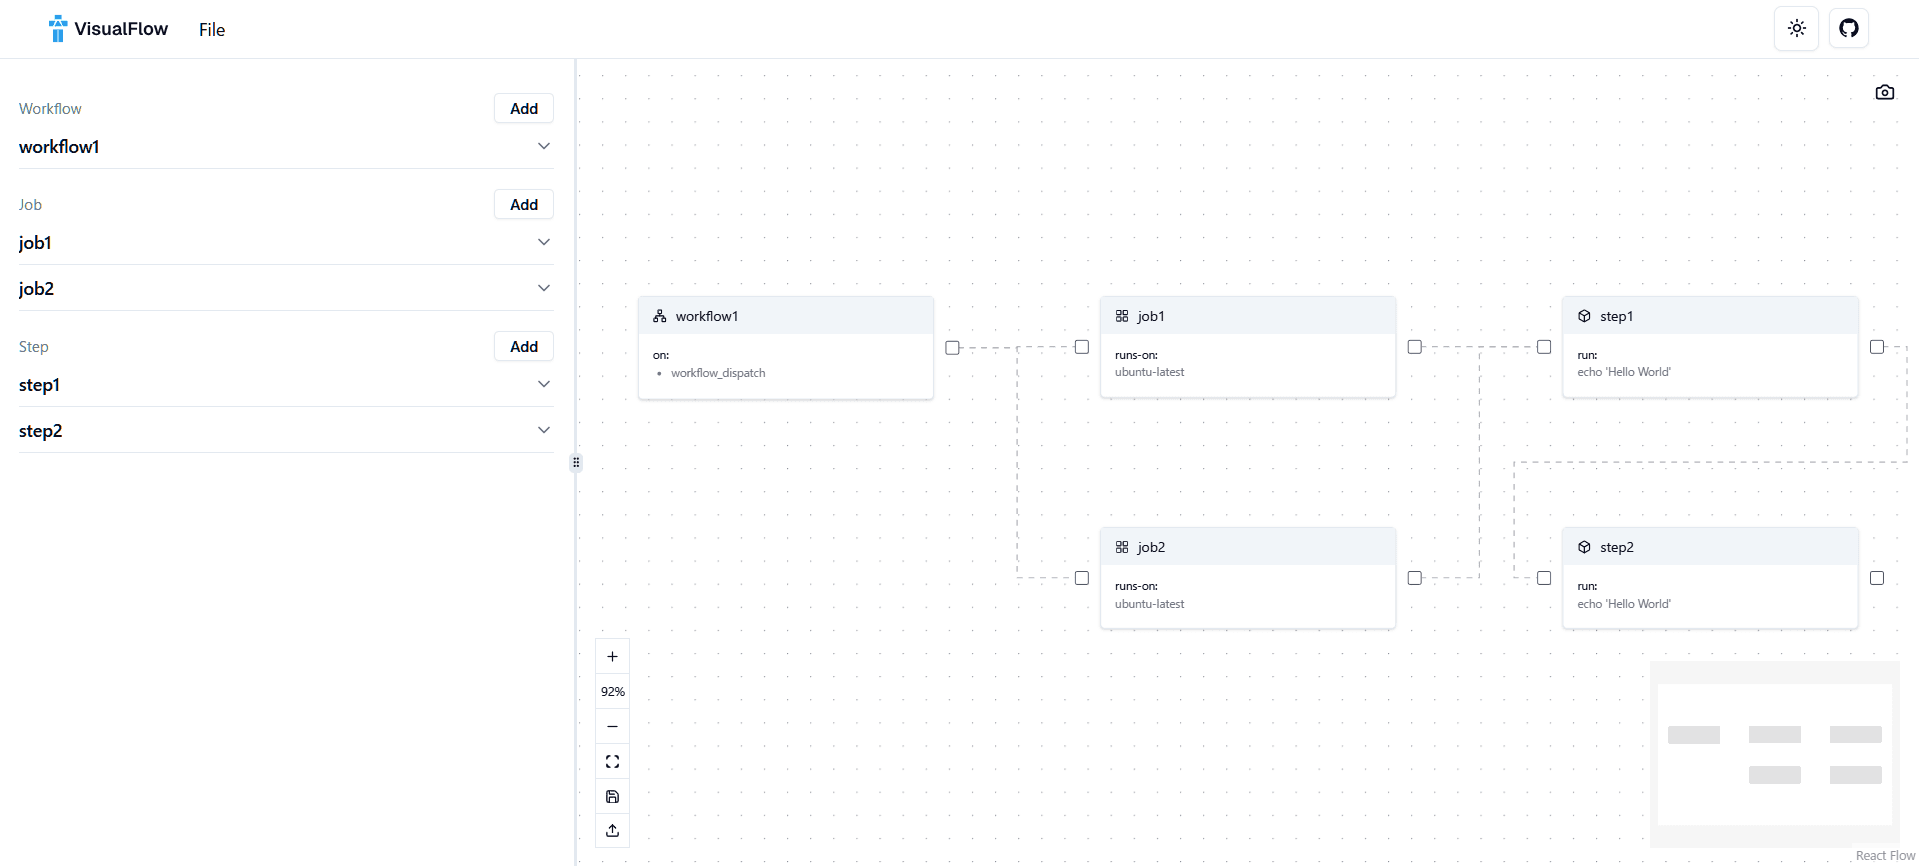Toggle the left connection handle of step2 node

pos(1543,577)
